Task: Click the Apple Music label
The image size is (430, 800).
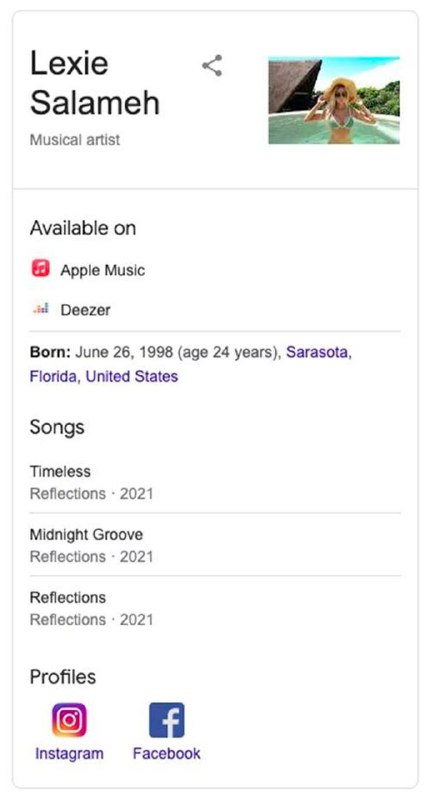Action: click(103, 270)
